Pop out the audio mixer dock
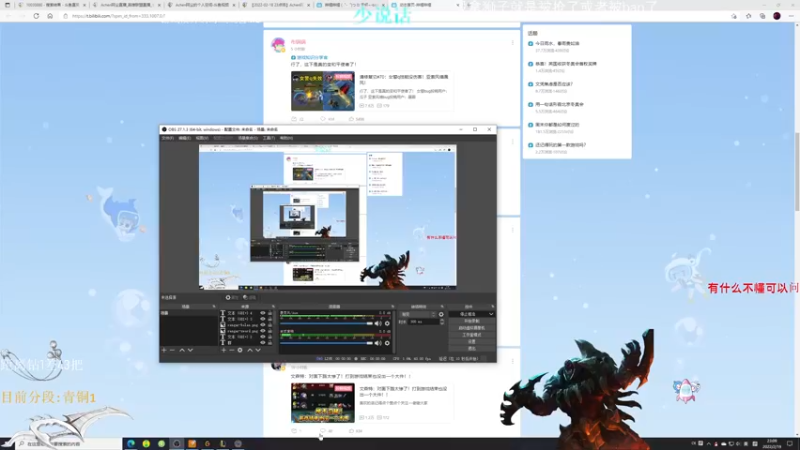Viewport: 800px width, 450px height. [x=392, y=307]
